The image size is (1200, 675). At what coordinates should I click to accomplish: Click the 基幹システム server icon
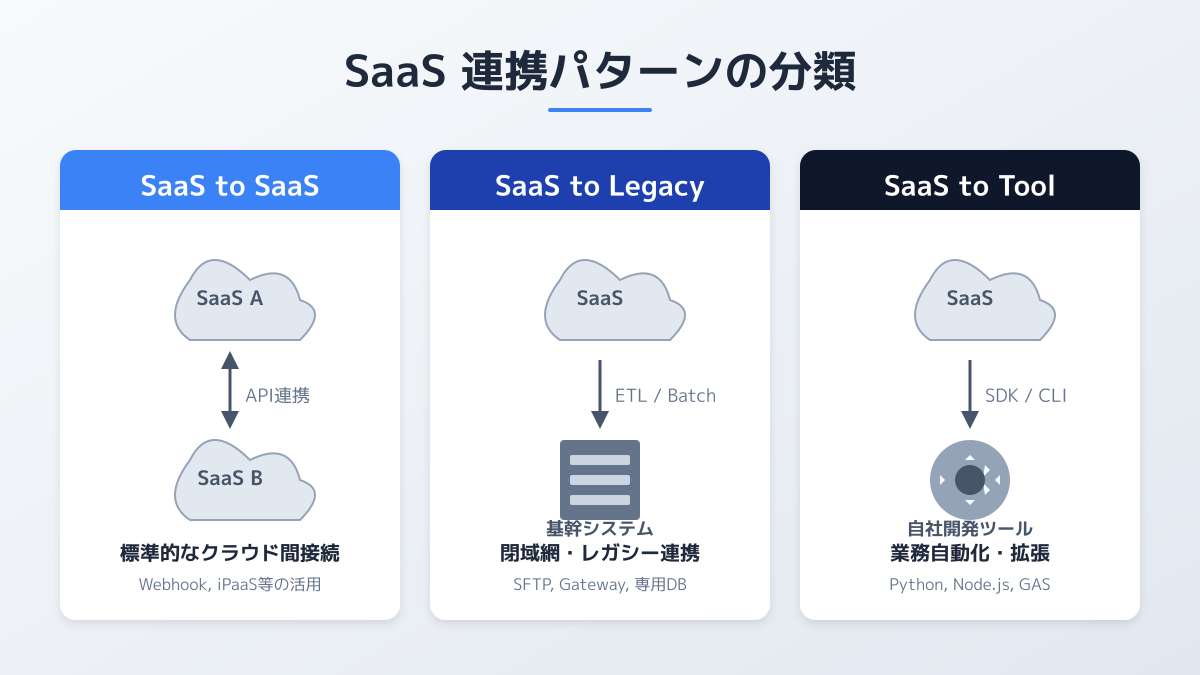coord(600,479)
